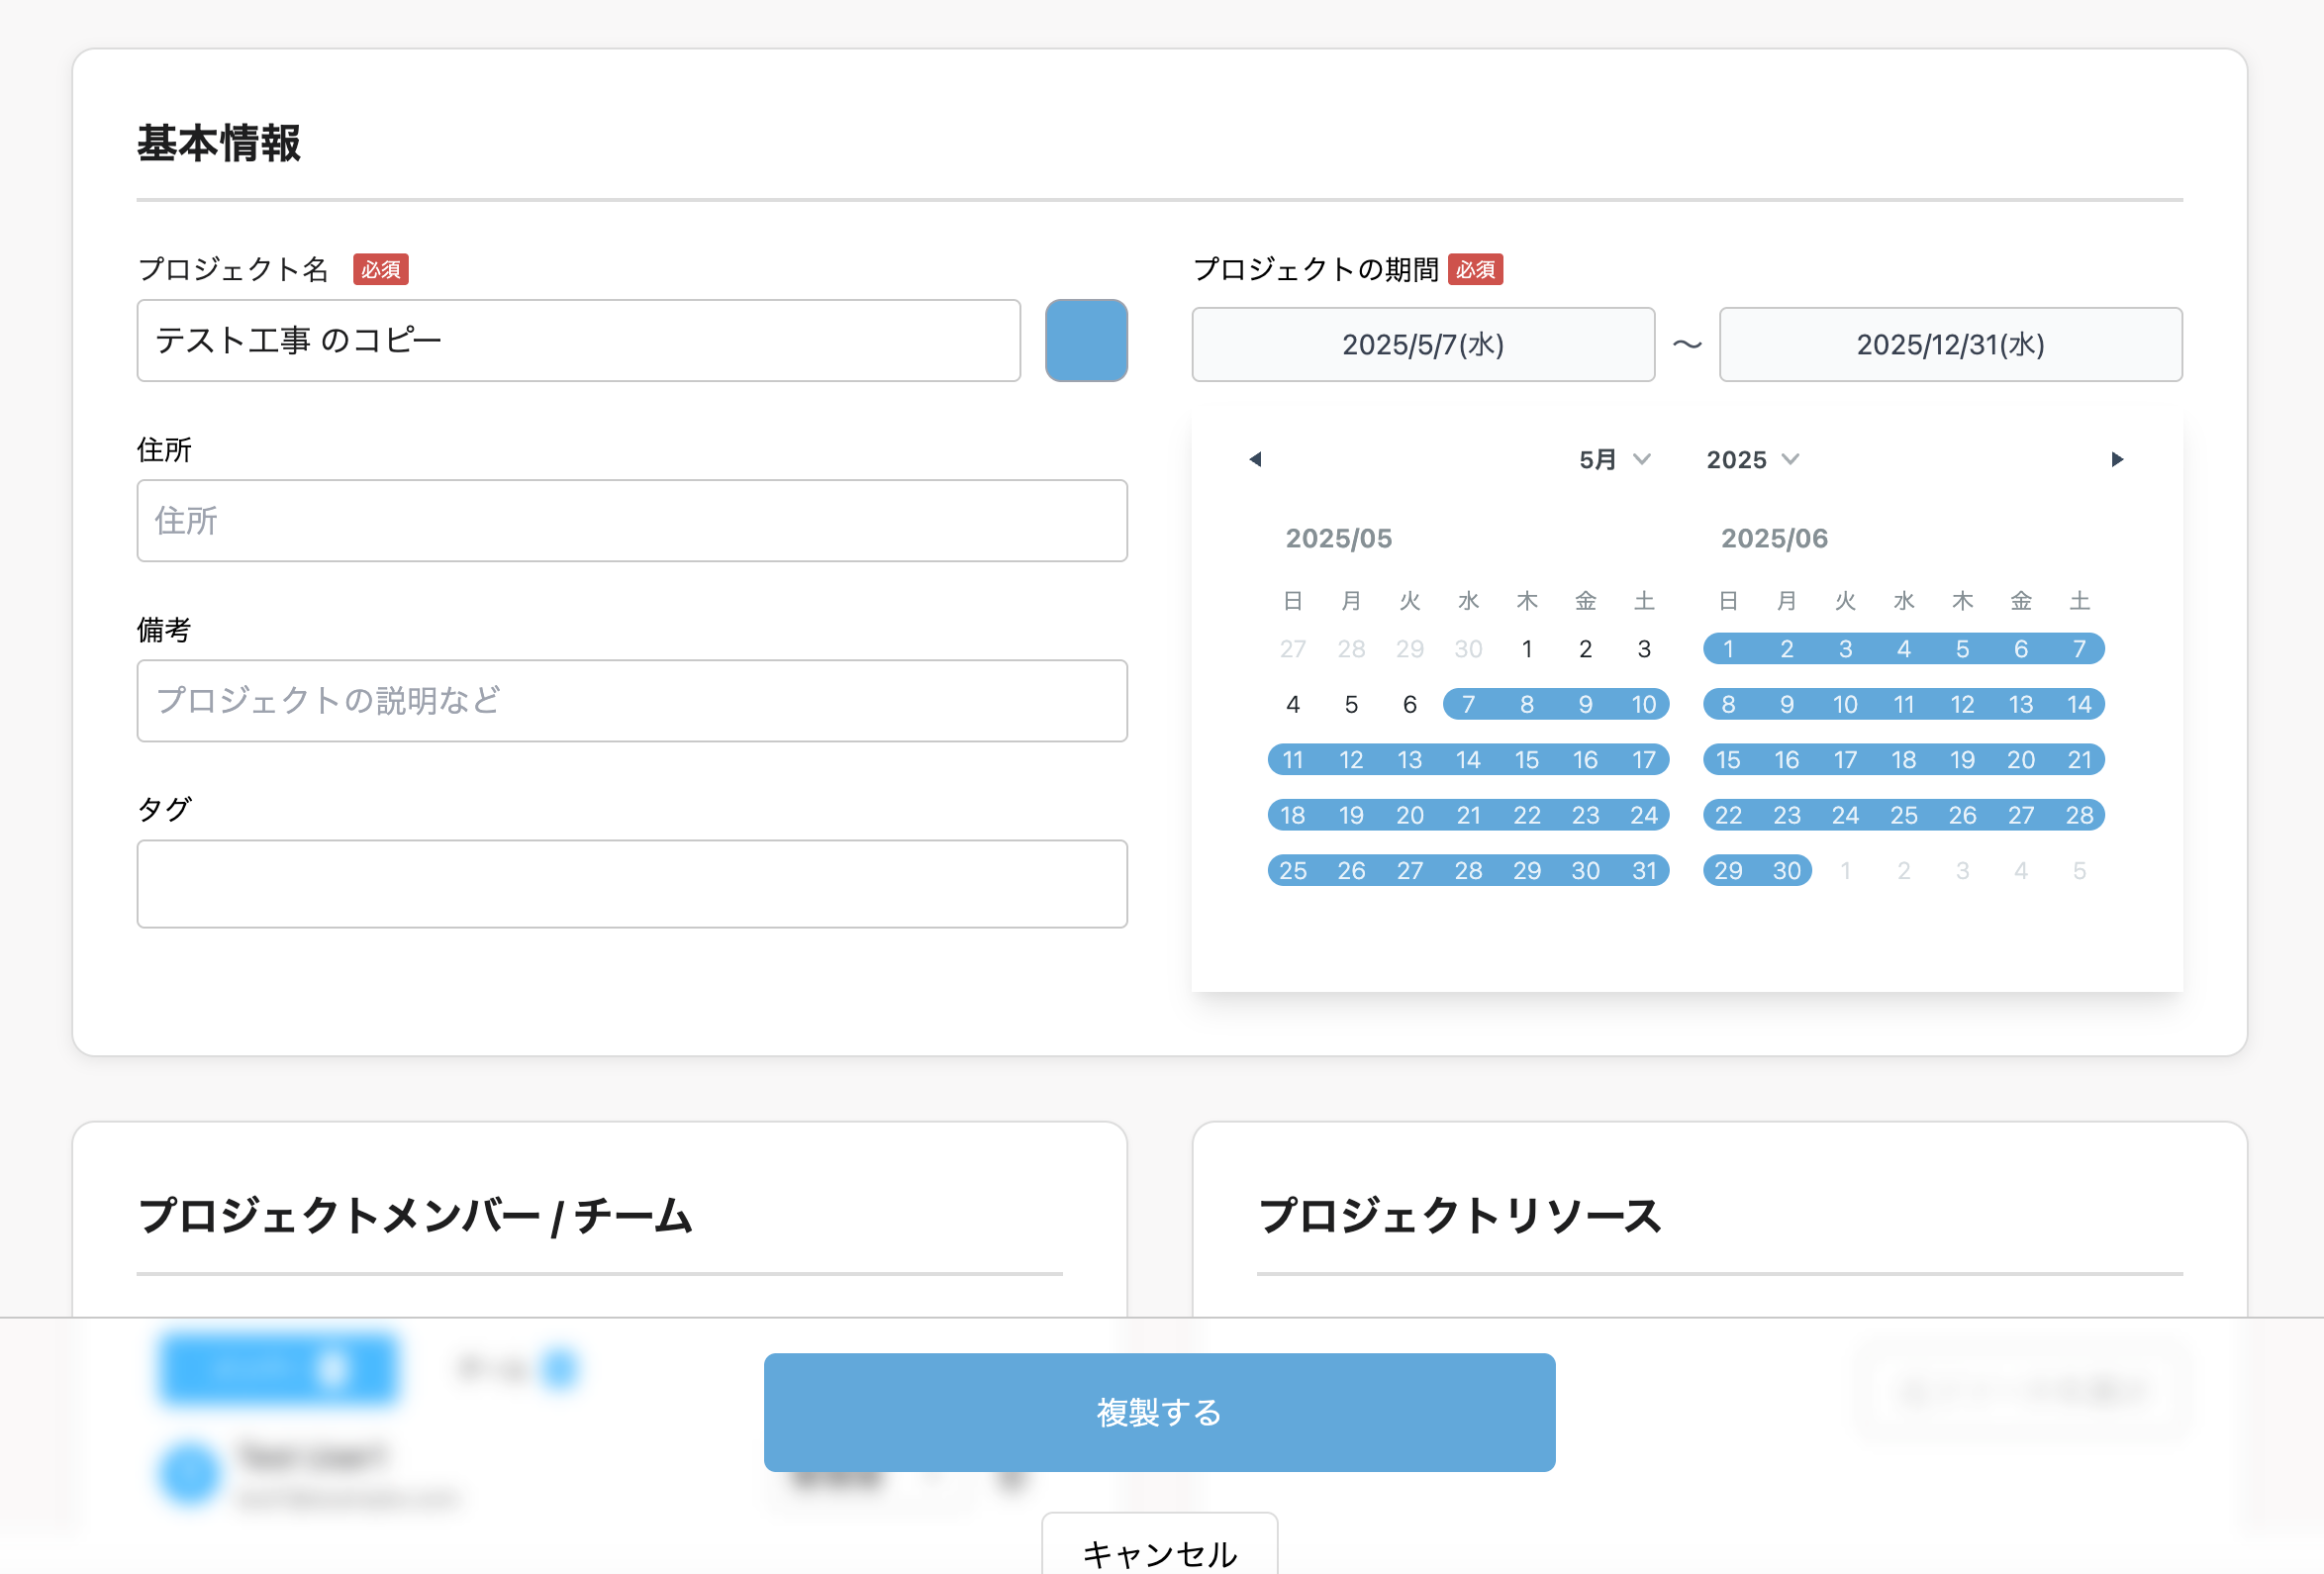
Task: Click the タグ tag input field
Action: 631,883
